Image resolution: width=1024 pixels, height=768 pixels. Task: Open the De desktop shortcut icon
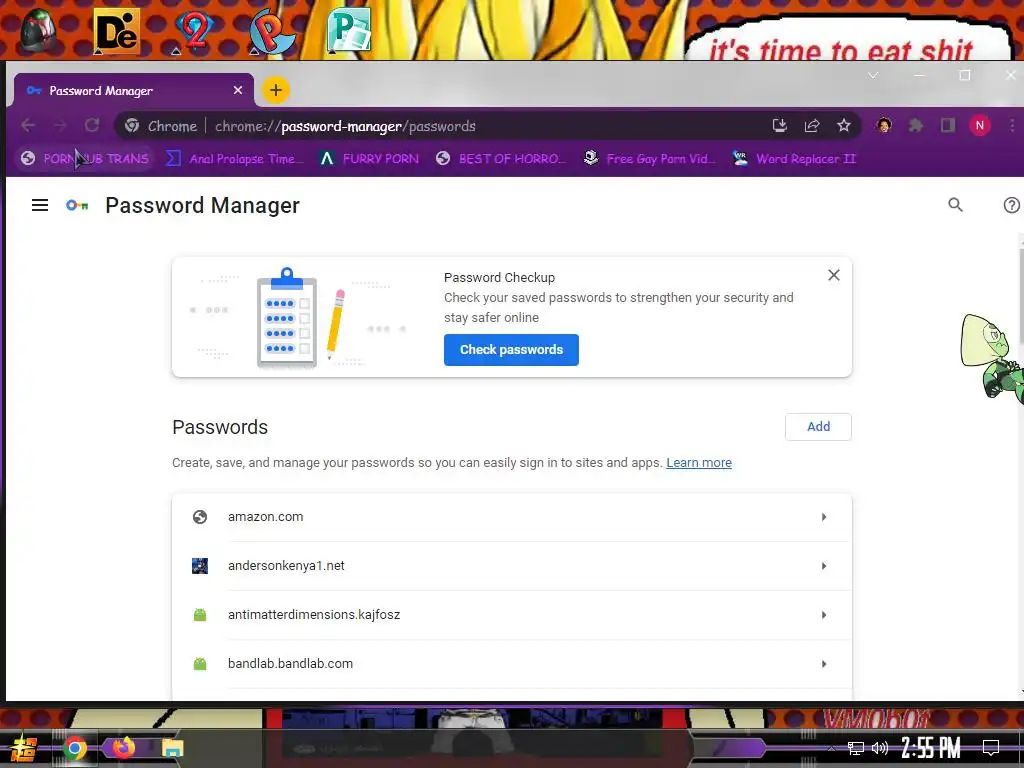pos(116,31)
